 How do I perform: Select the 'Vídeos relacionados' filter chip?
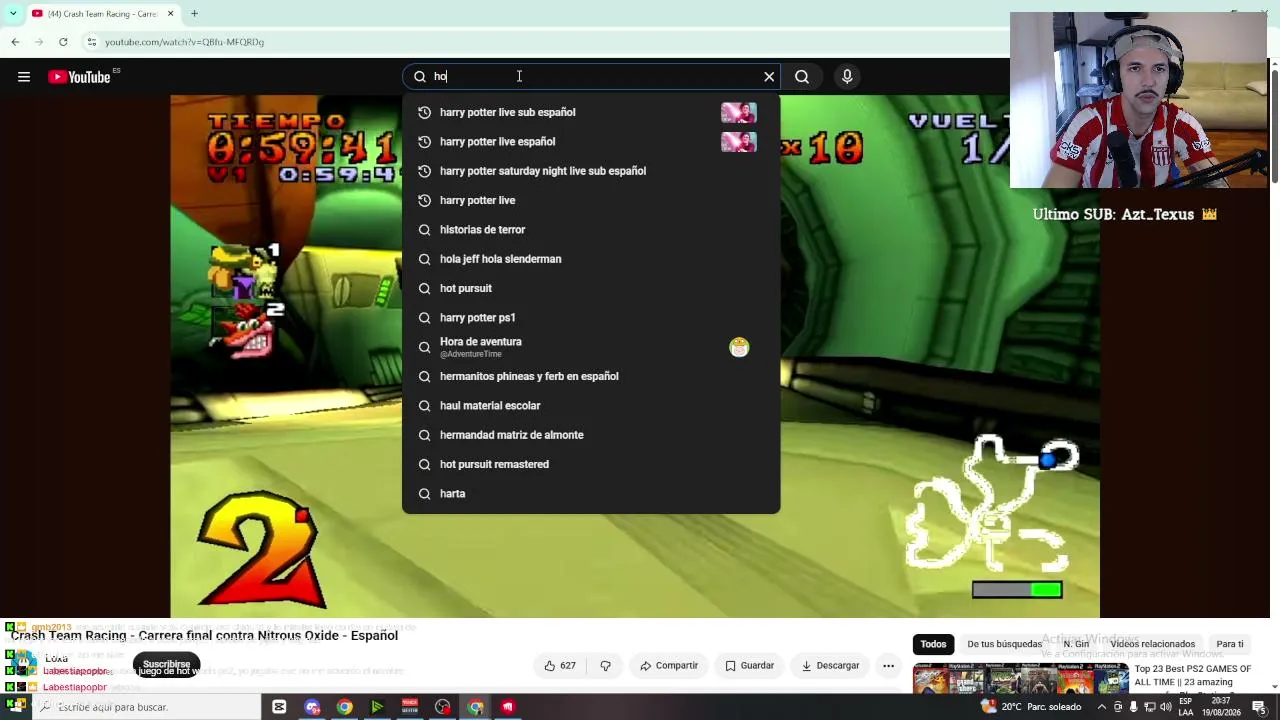click(1152, 644)
